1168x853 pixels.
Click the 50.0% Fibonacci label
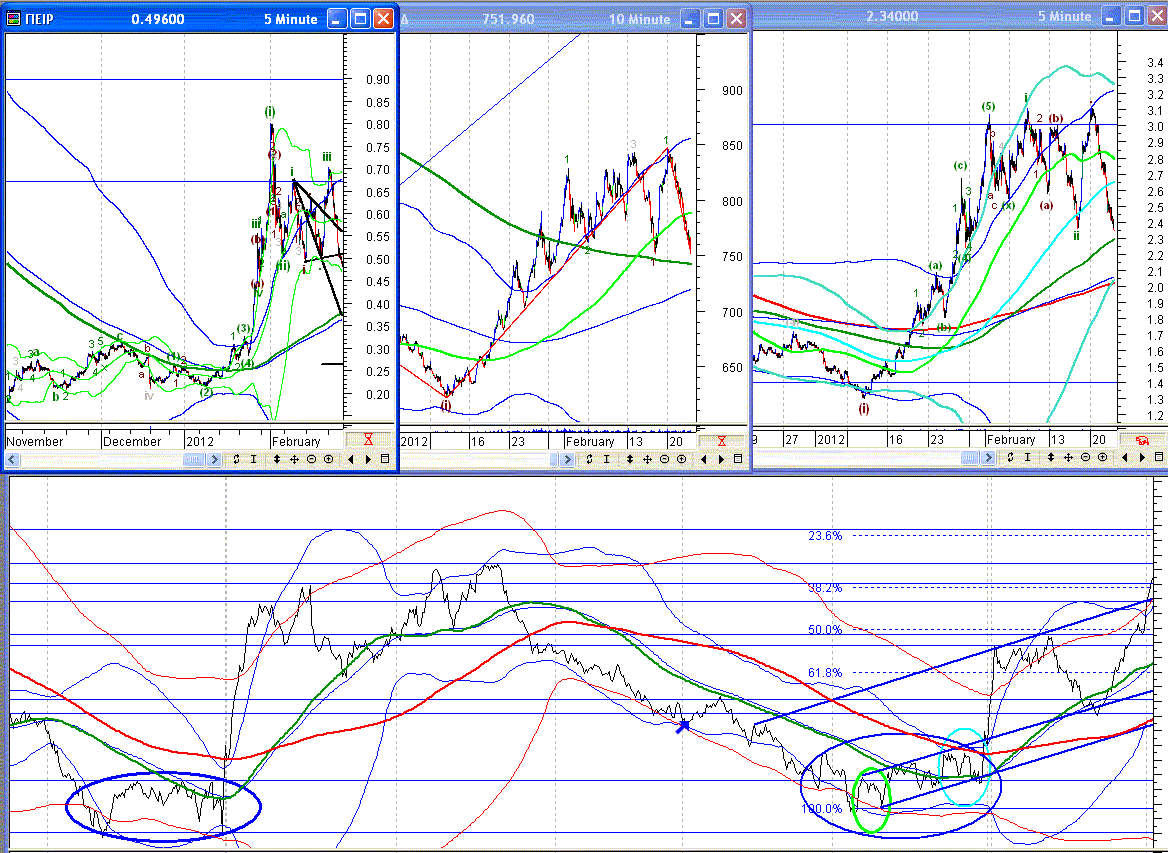click(825, 630)
